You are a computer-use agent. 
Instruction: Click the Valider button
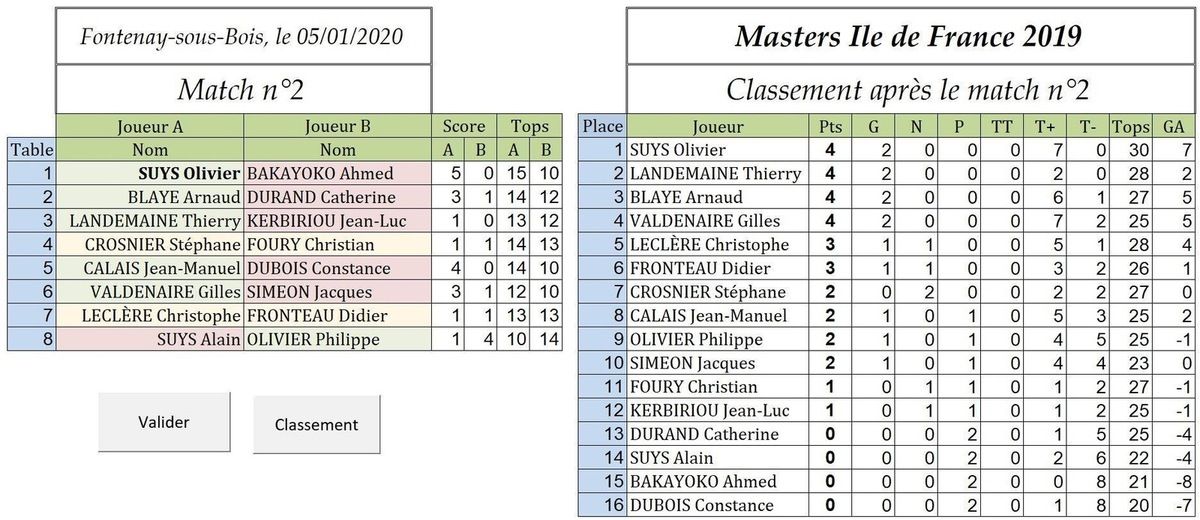click(163, 422)
